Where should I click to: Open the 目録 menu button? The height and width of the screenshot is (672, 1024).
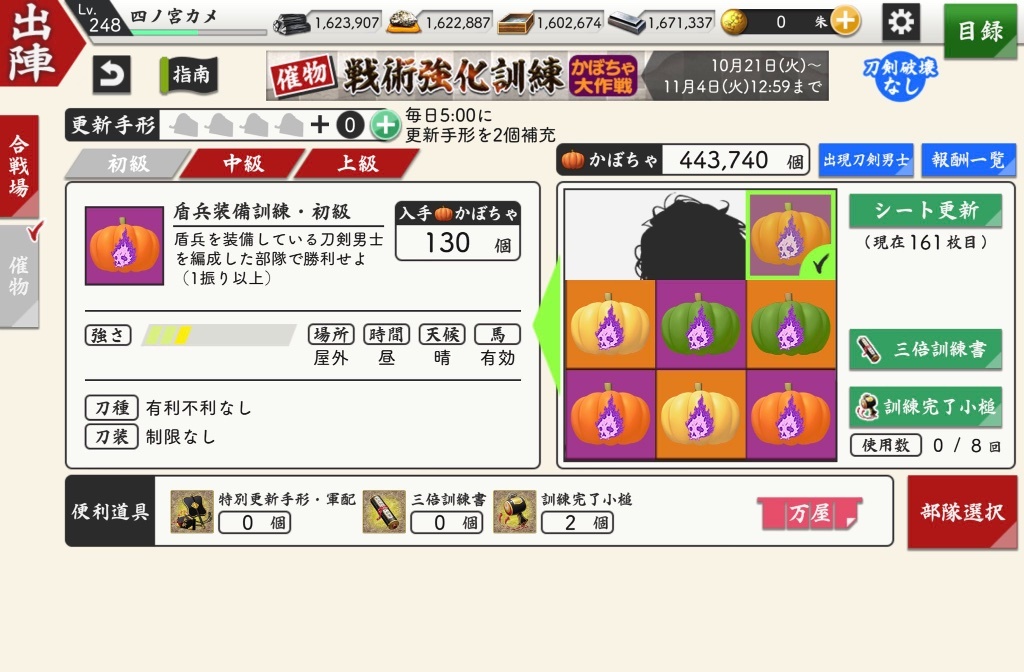[x=980, y=31]
